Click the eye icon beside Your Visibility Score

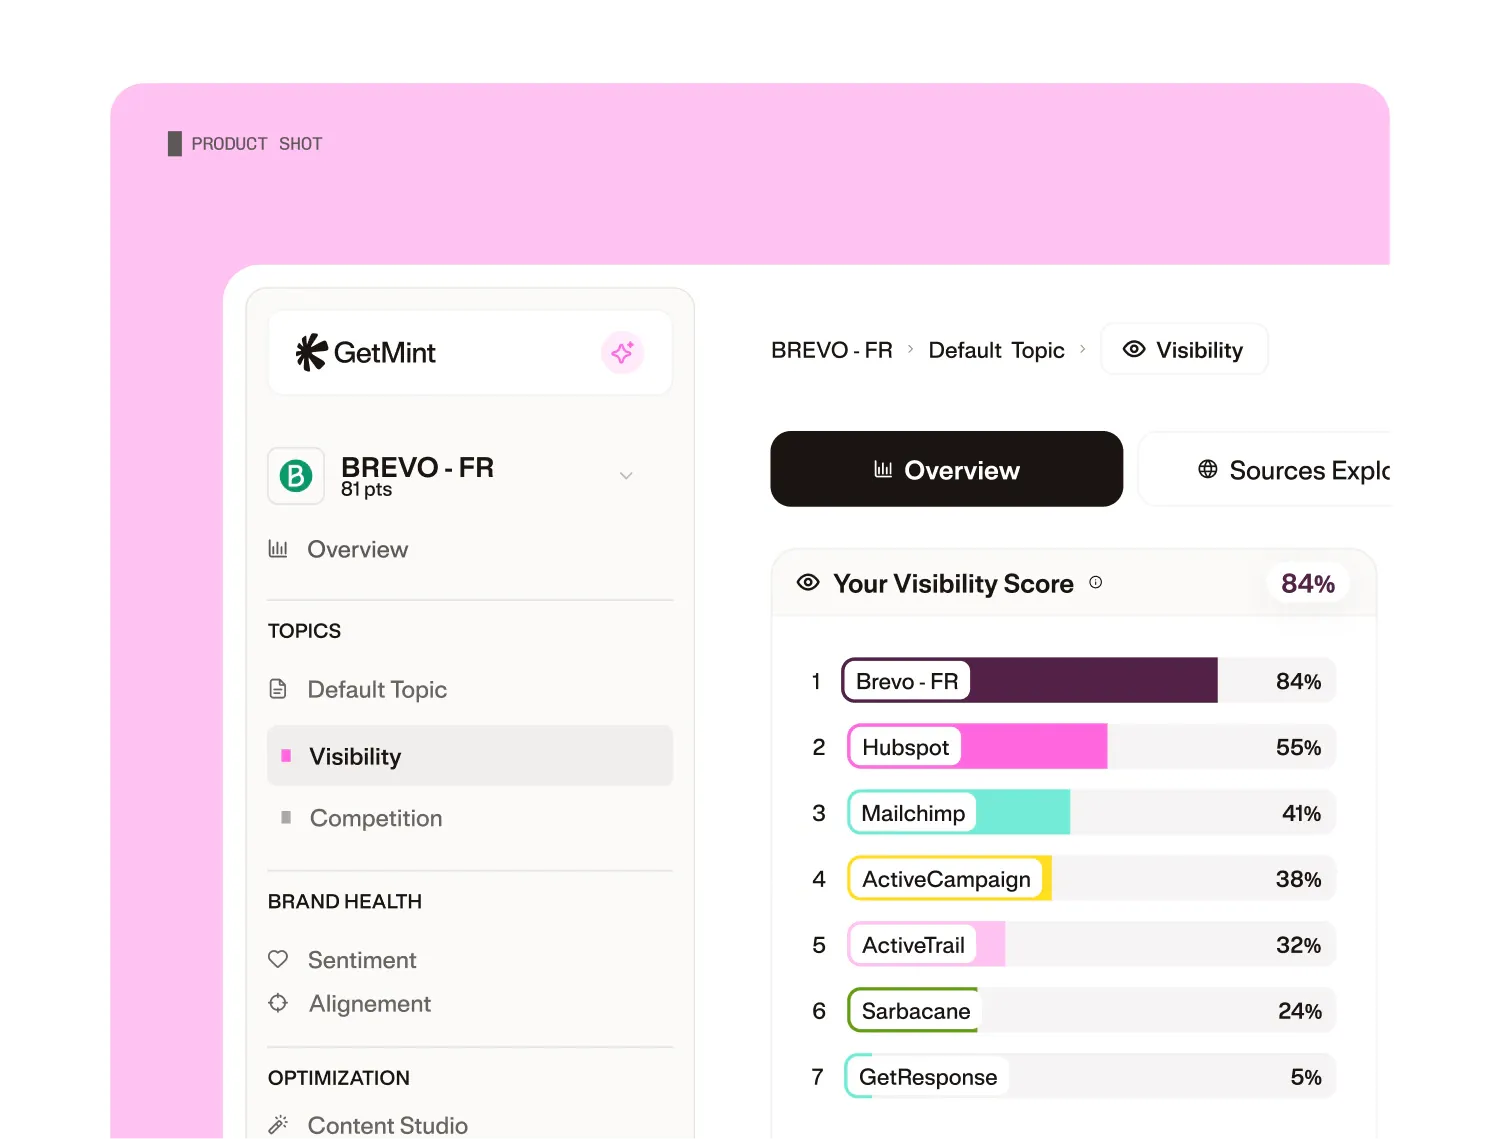[x=808, y=582]
